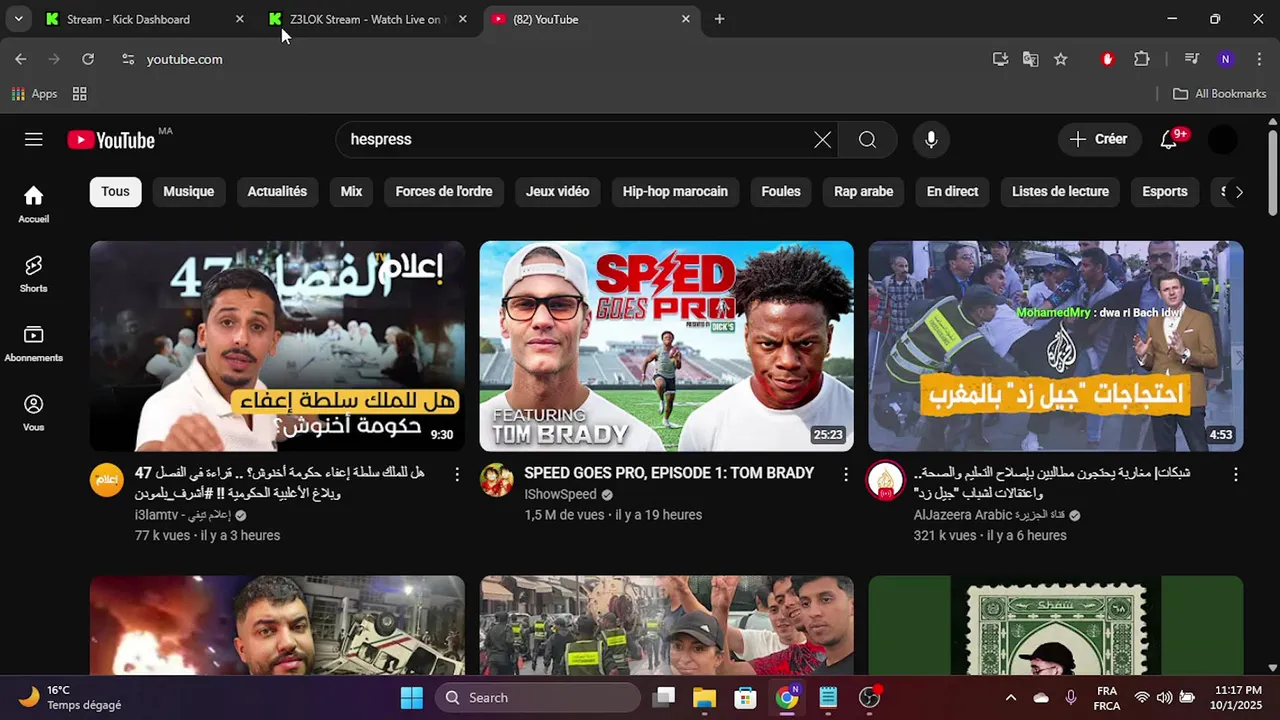The image size is (1280, 720).
Task: Click the Créer button
Action: (1099, 140)
